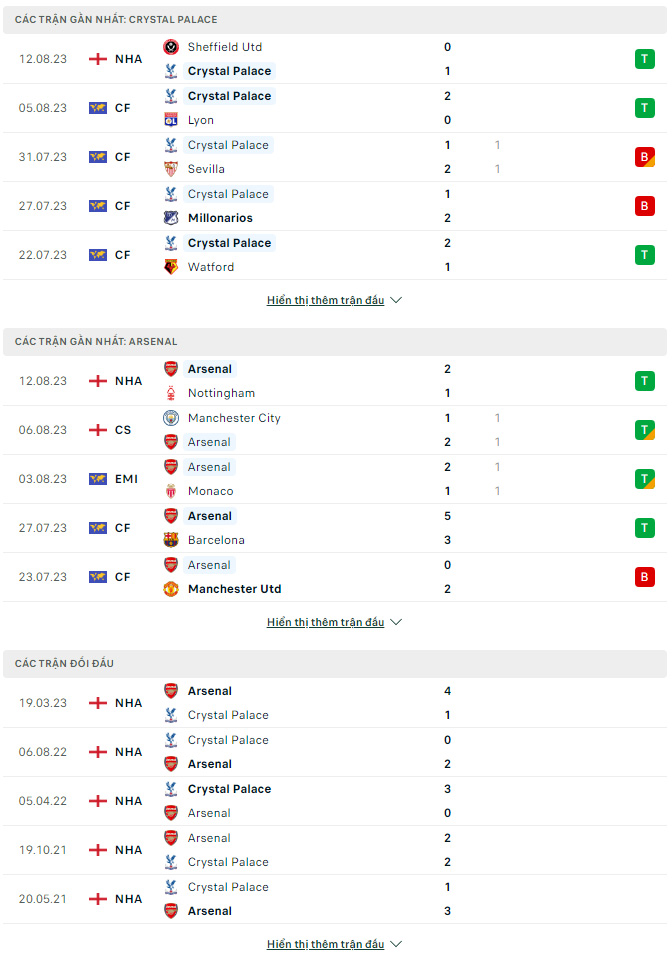Click the Manchester Utd club badge
Image resolution: width=672 pixels, height=957 pixels.
coord(171,589)
